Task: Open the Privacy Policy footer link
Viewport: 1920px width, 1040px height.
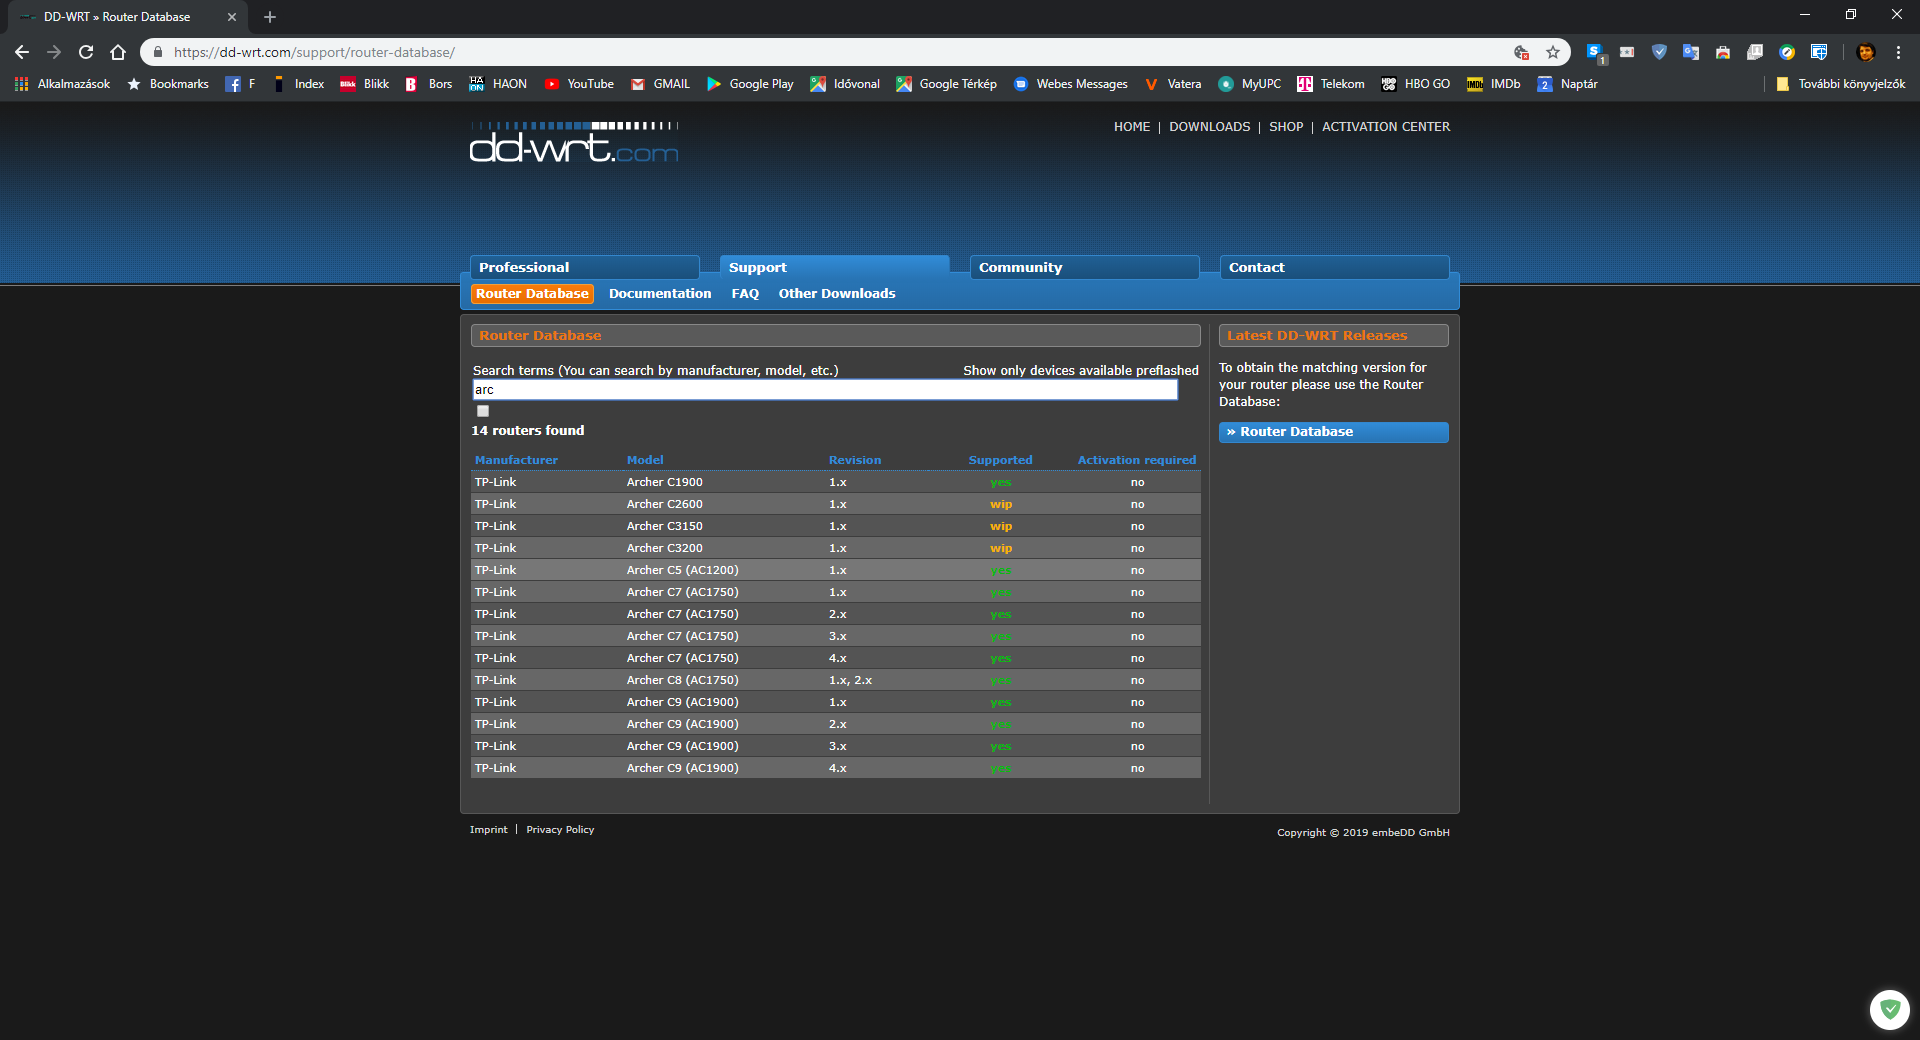Action: coord(560,830)
